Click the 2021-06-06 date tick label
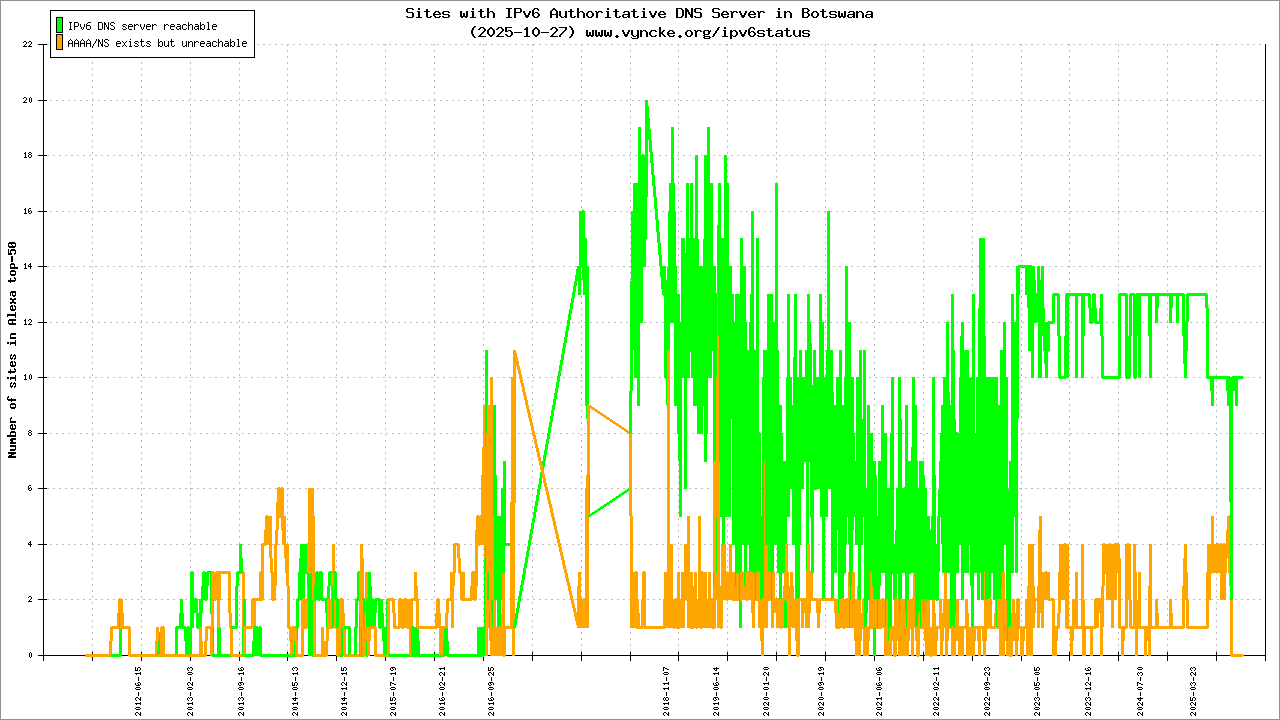 pos(878,686)
